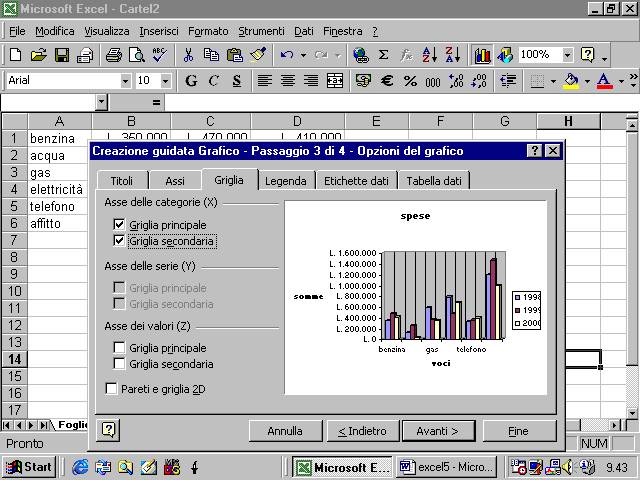This screenshot has height=480, width=640.
Task: Apply Euro currency format icon
Action: click(387, 81)
